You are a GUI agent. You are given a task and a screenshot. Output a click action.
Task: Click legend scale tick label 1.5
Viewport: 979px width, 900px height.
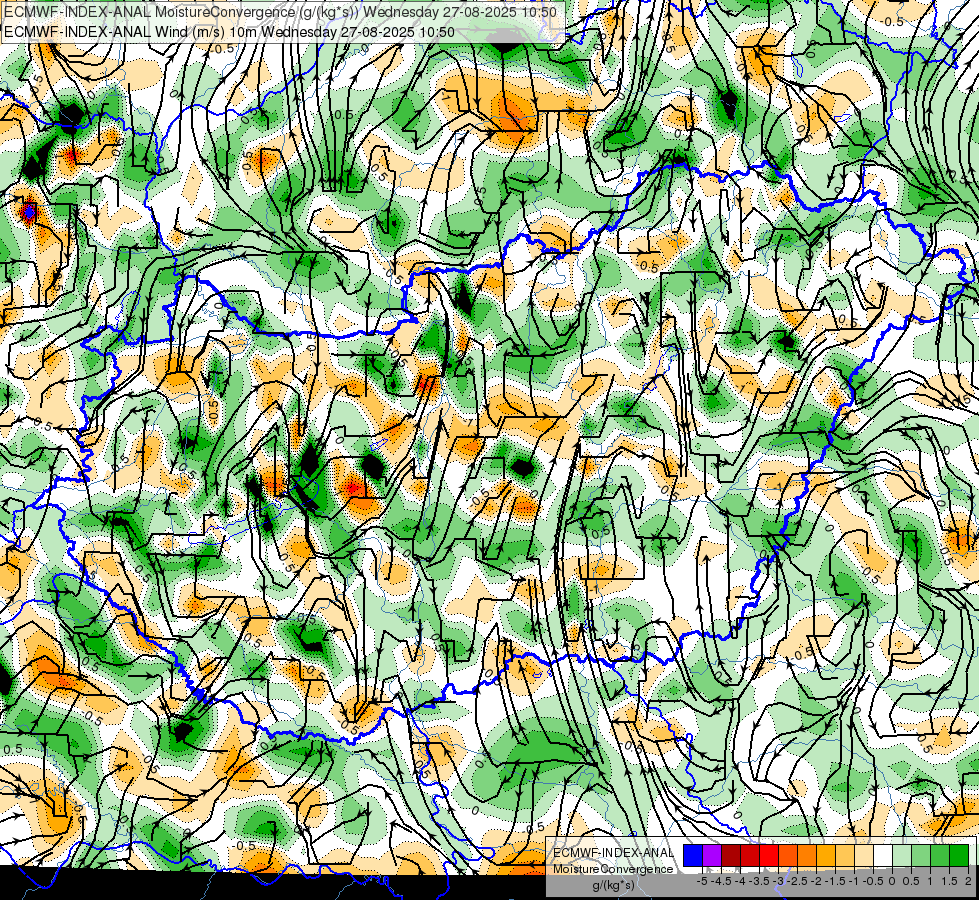click(949, 881)
